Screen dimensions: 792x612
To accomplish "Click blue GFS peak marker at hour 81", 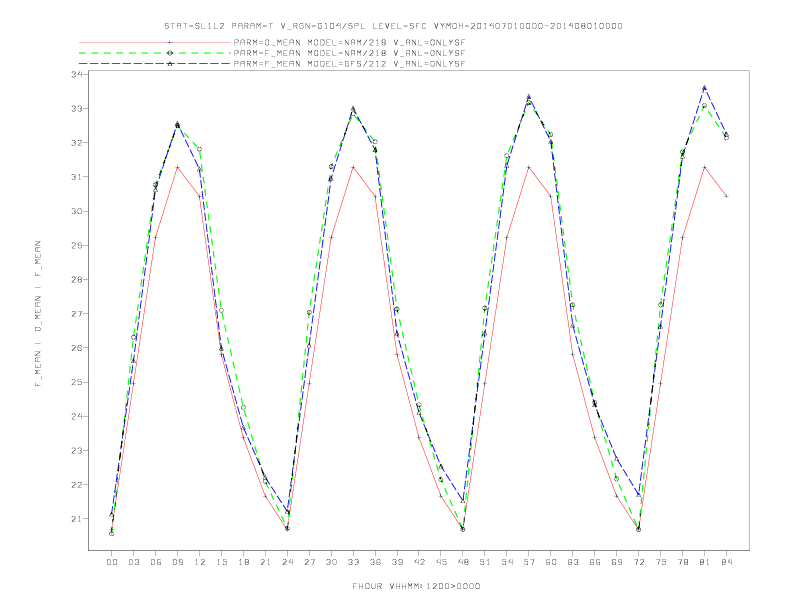I will pos(705,88).
